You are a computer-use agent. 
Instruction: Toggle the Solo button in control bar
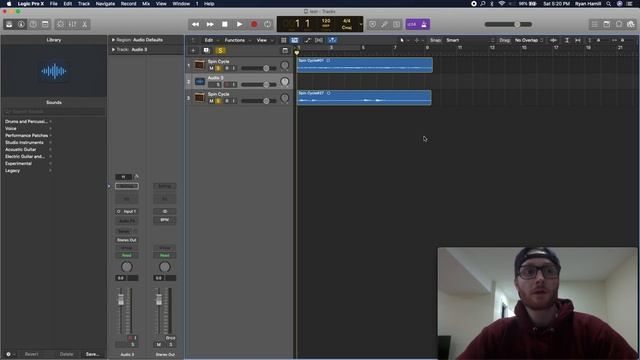pos(396,24)
